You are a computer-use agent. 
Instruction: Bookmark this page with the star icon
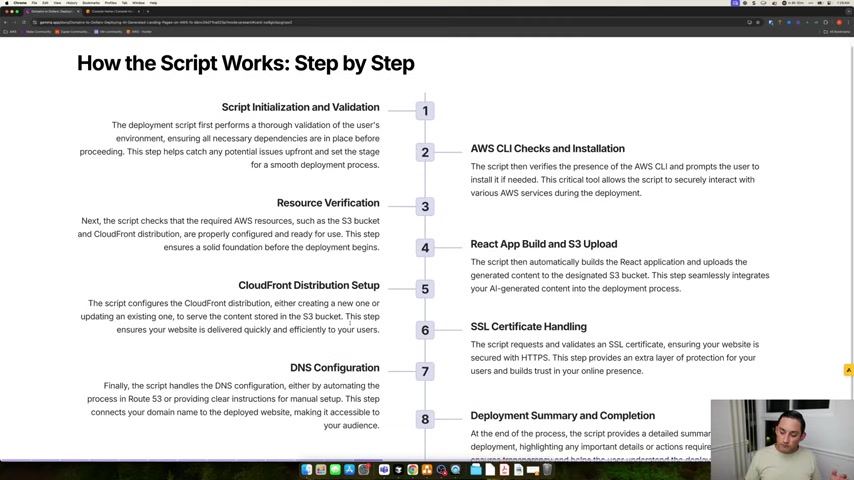758,22
